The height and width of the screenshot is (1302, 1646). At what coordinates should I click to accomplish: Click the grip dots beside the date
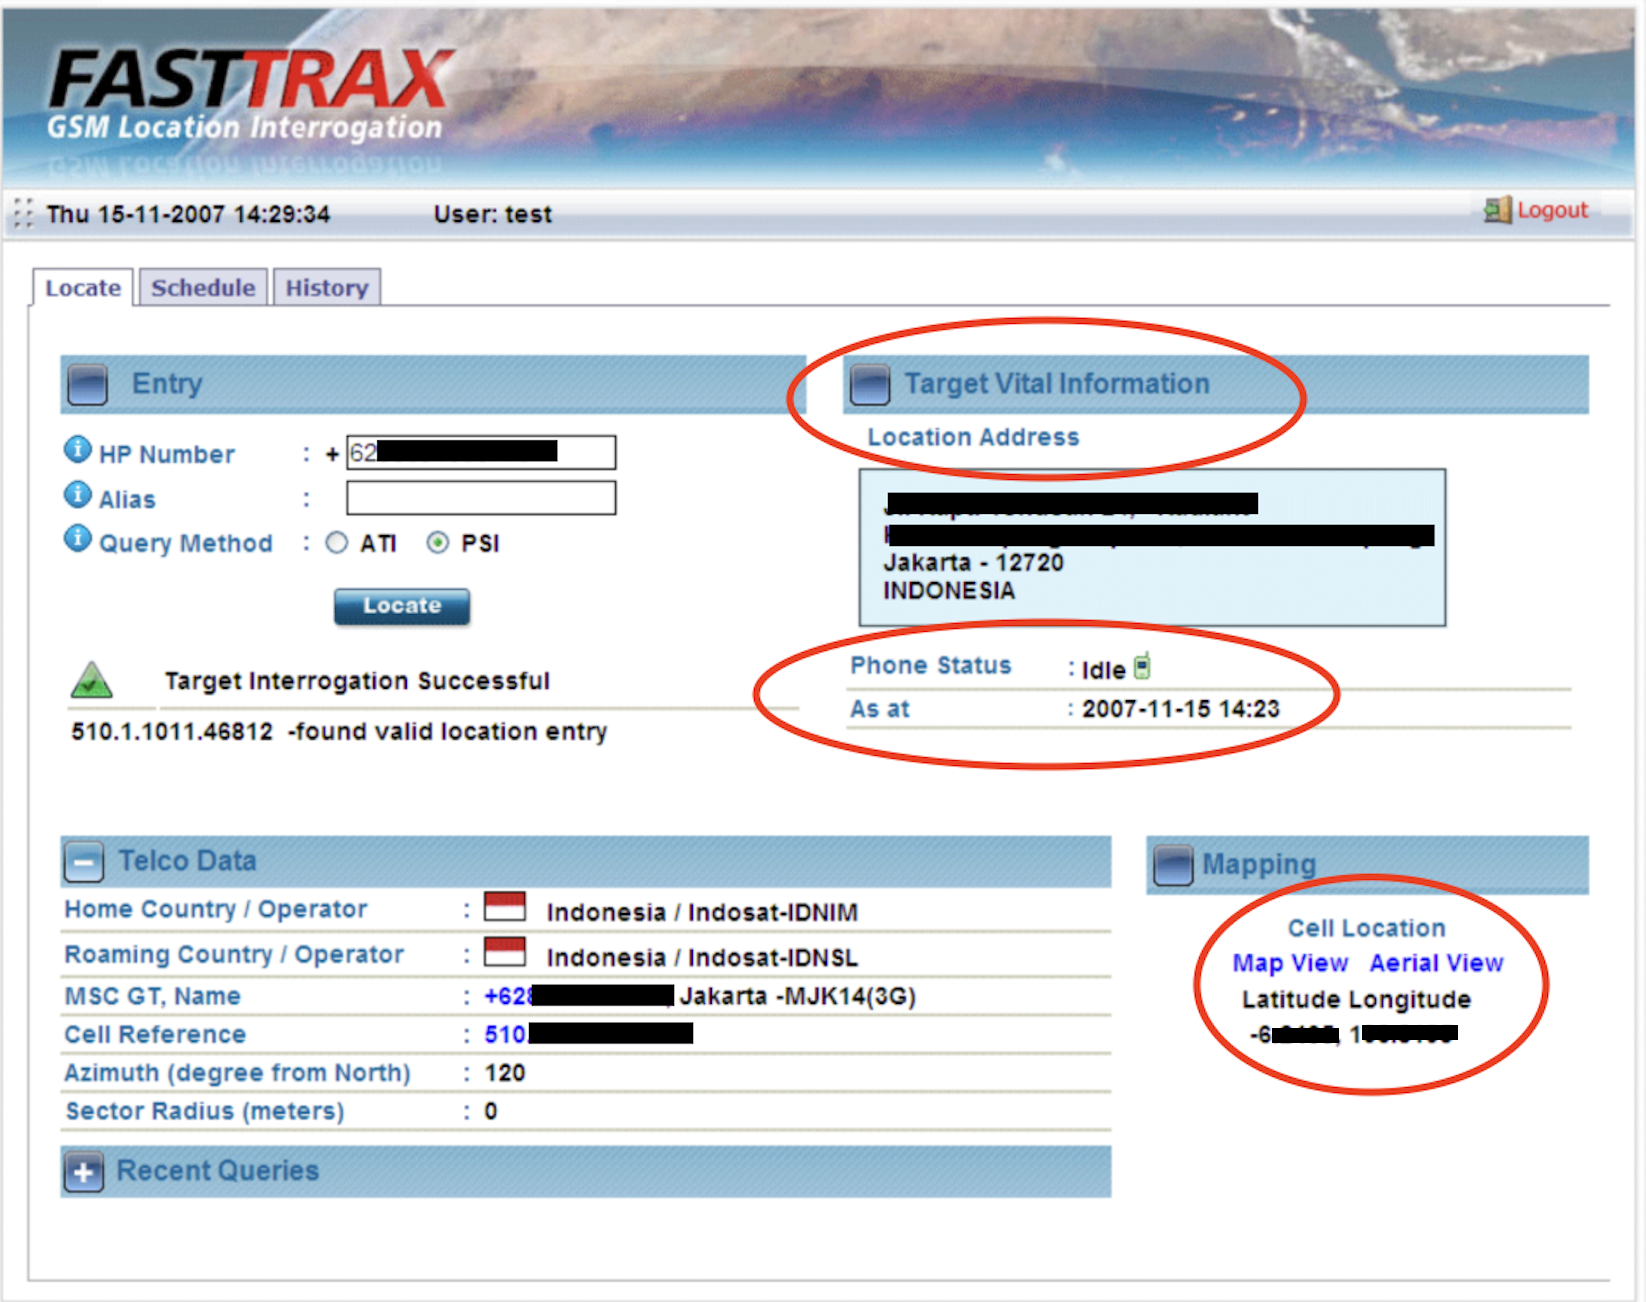pos(24,213)
